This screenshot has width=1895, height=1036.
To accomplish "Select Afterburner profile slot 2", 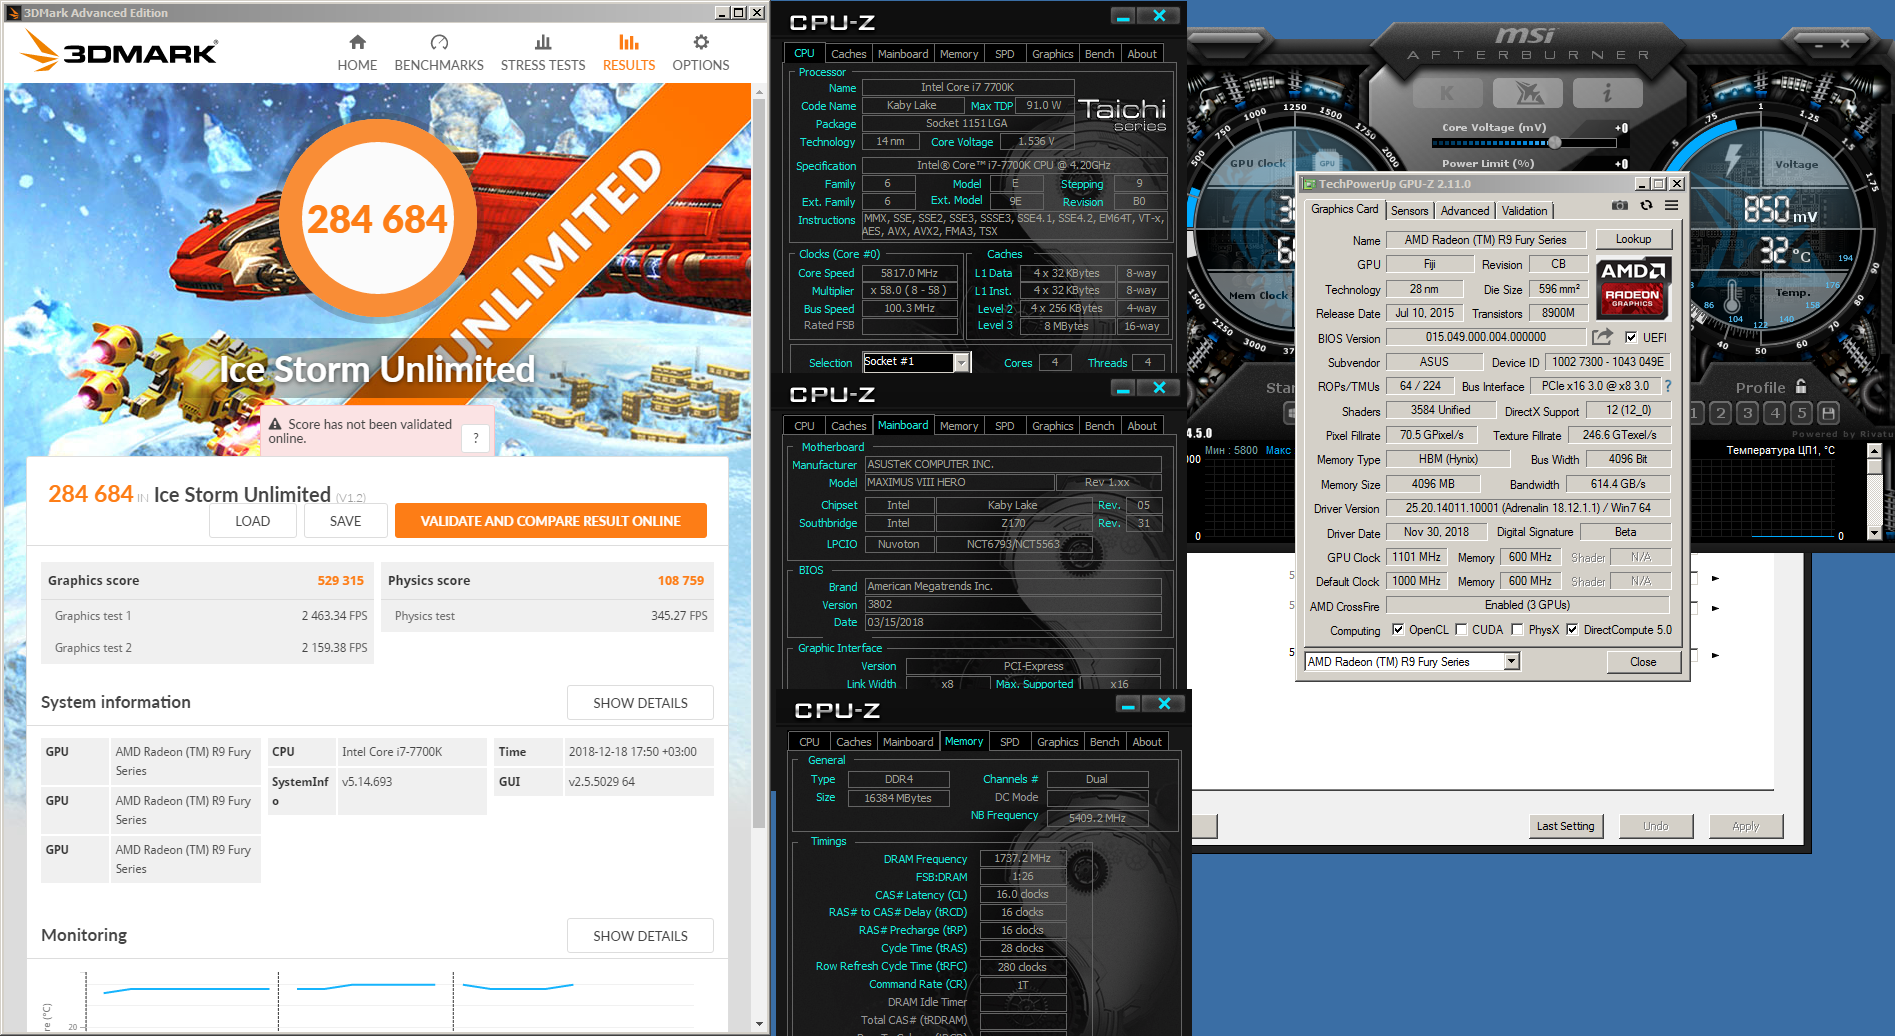I will 1720,413.
